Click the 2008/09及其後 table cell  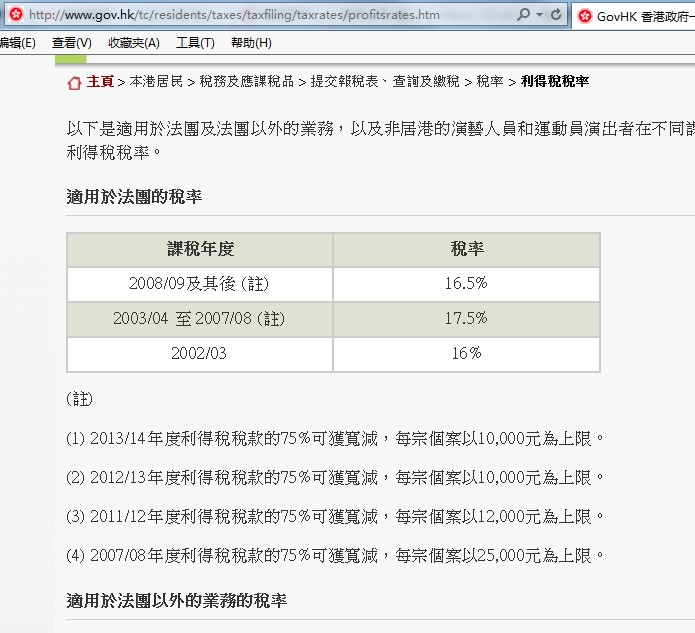coord(199,284)
